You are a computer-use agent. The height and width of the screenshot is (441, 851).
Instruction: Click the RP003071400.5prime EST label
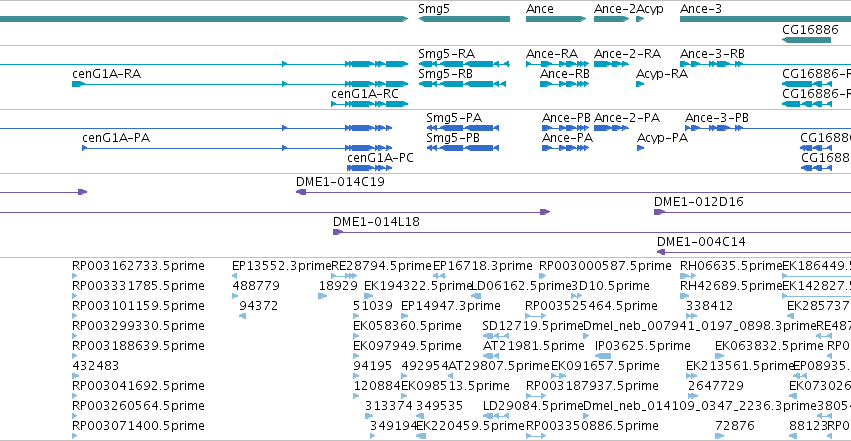point(138,426)
